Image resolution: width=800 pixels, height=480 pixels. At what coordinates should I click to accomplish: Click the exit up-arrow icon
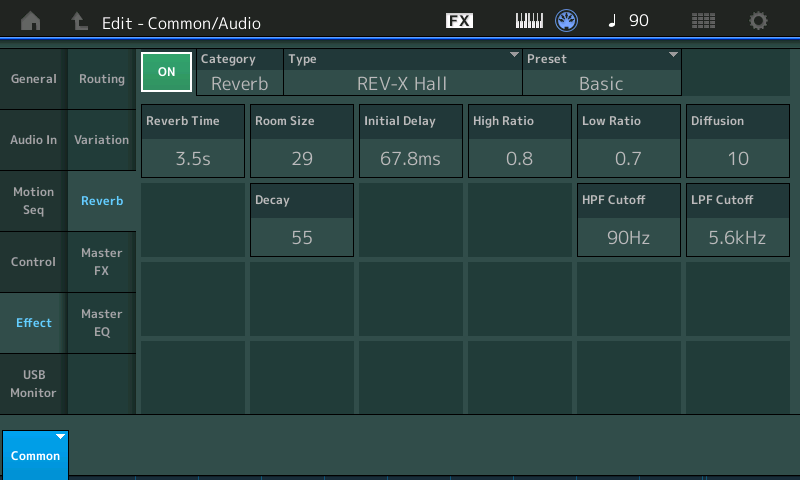coord(79,21)
